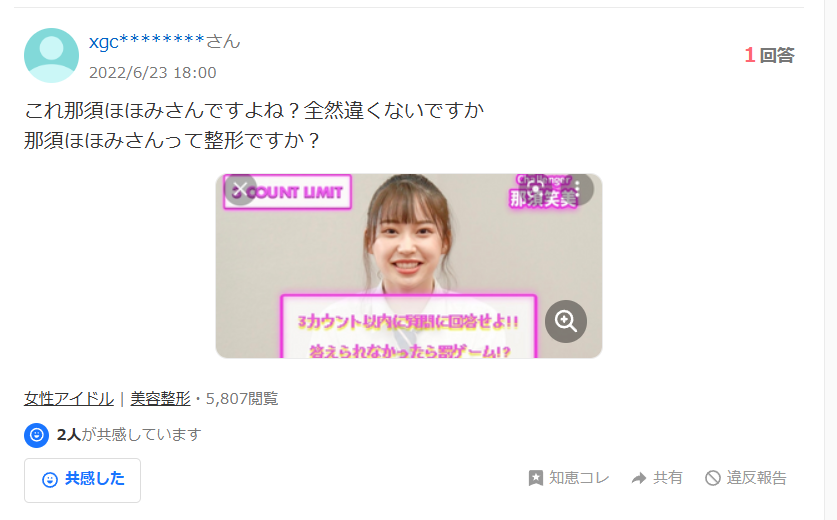Click the 知恵コレ label text
This screenshot has width=837, height=520.
click(x=579, y=478)
